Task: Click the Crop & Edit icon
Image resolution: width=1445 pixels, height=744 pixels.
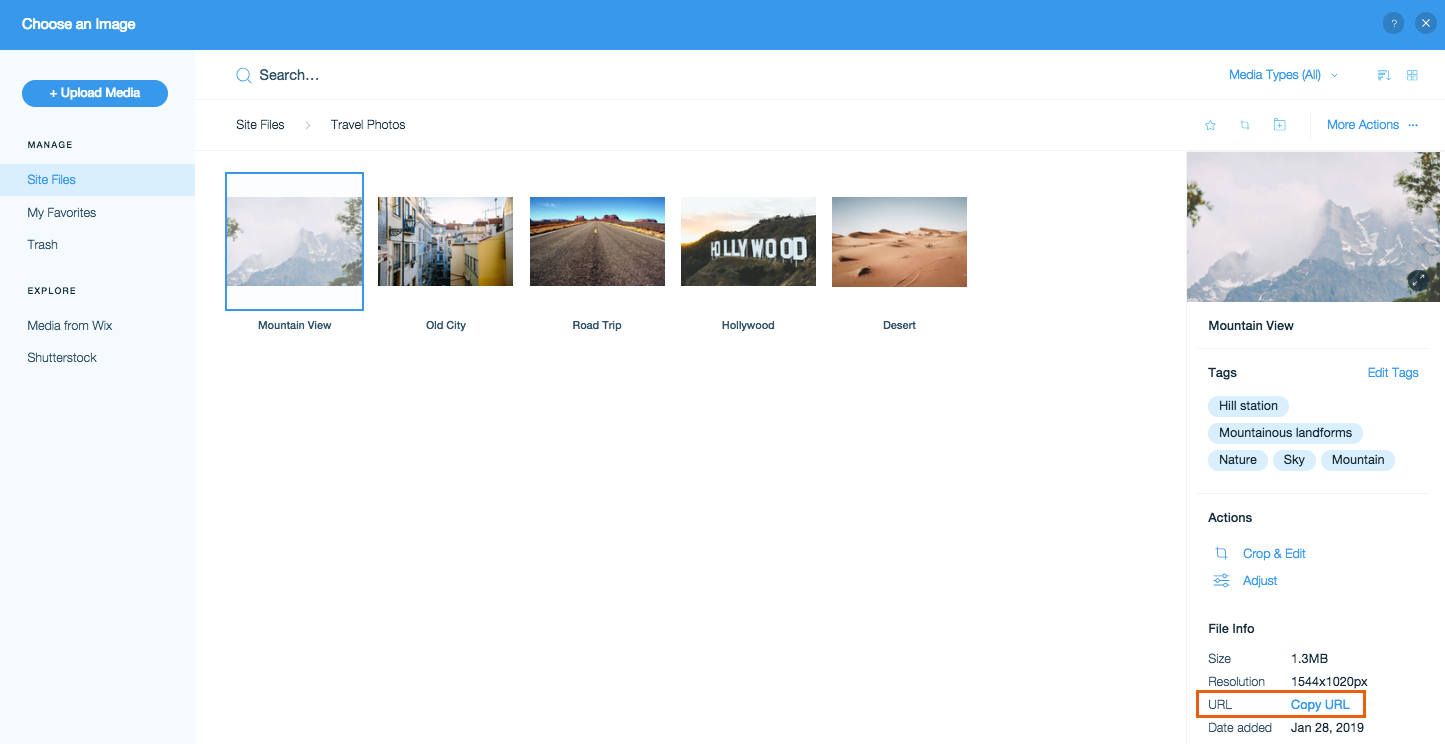Action: coord(1221,553)
